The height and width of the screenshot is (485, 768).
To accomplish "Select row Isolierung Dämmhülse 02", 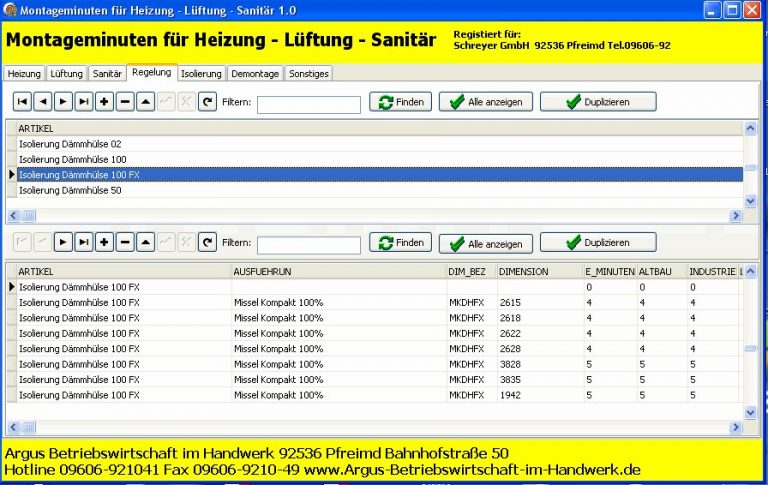I will point(380,144).
